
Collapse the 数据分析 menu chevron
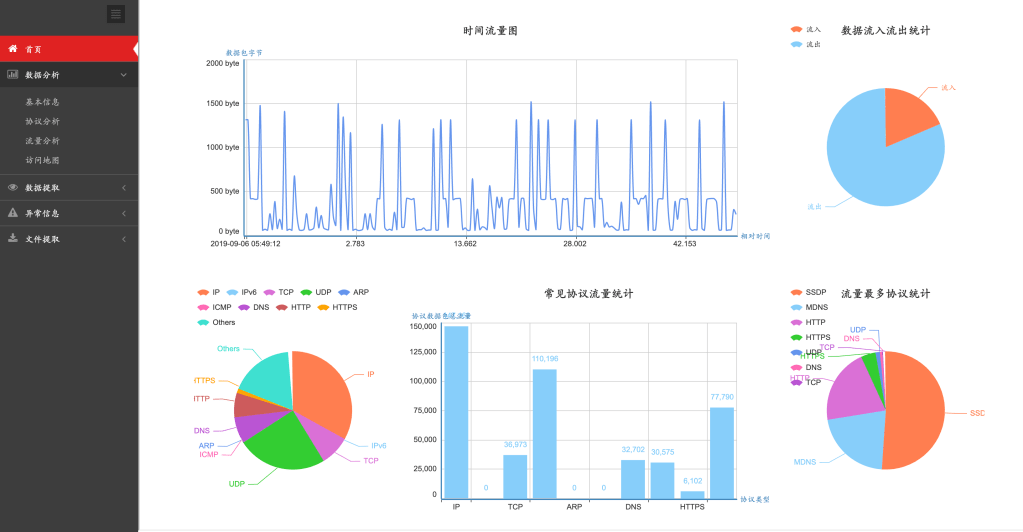click(x=123, y=75)
